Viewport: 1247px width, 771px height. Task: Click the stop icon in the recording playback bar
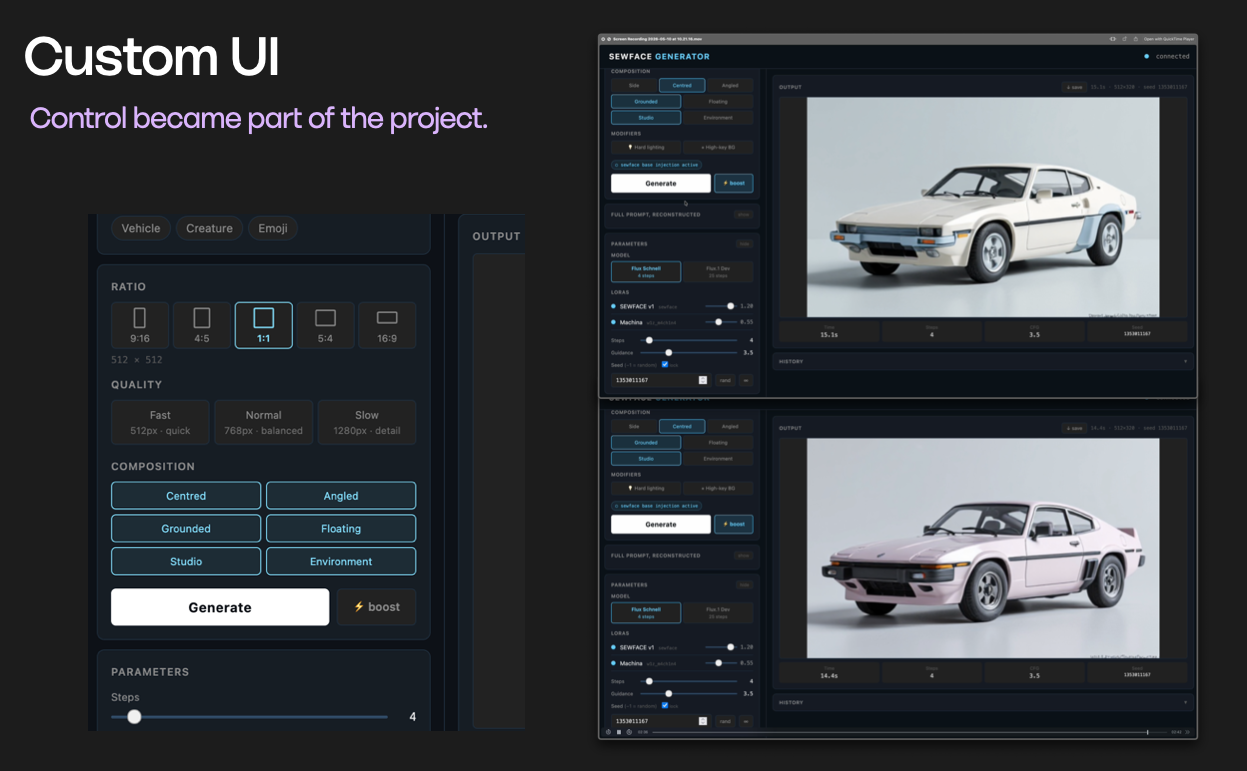click(x=619, y=732)
